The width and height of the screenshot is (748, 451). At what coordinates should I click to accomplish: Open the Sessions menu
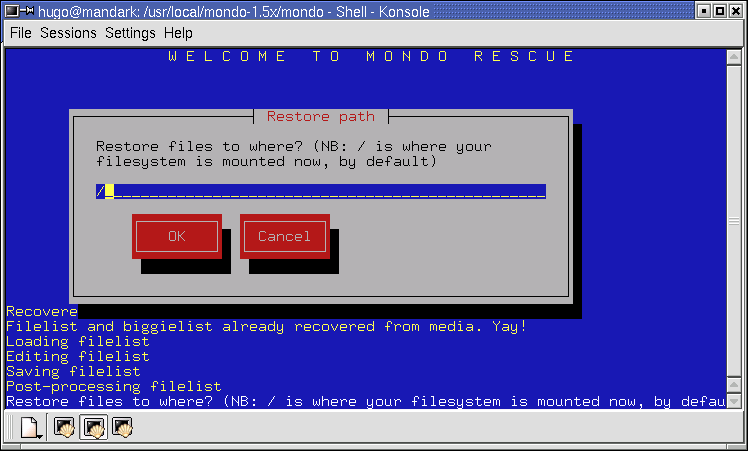click(68, 33)
